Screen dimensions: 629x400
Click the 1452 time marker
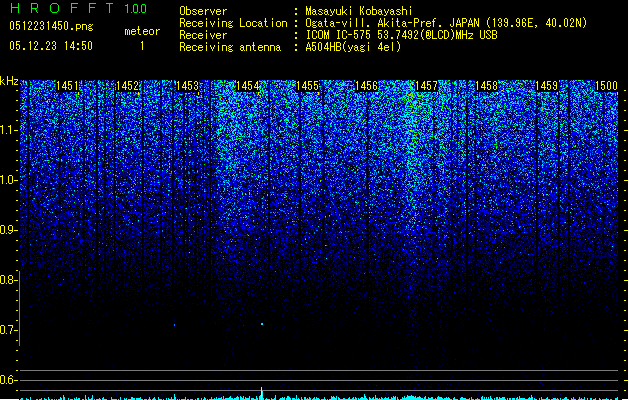127,86
